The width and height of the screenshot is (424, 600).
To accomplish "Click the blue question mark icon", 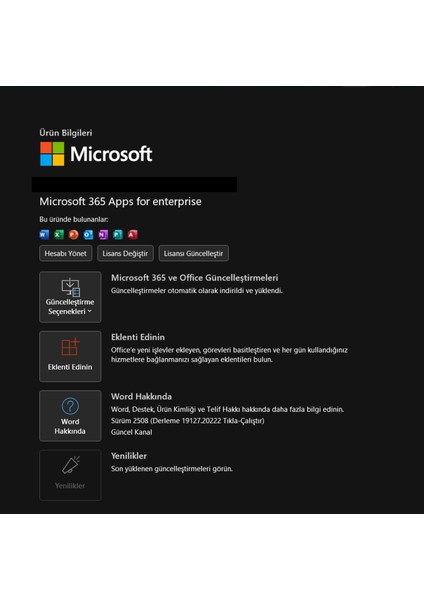I will 70,406.
